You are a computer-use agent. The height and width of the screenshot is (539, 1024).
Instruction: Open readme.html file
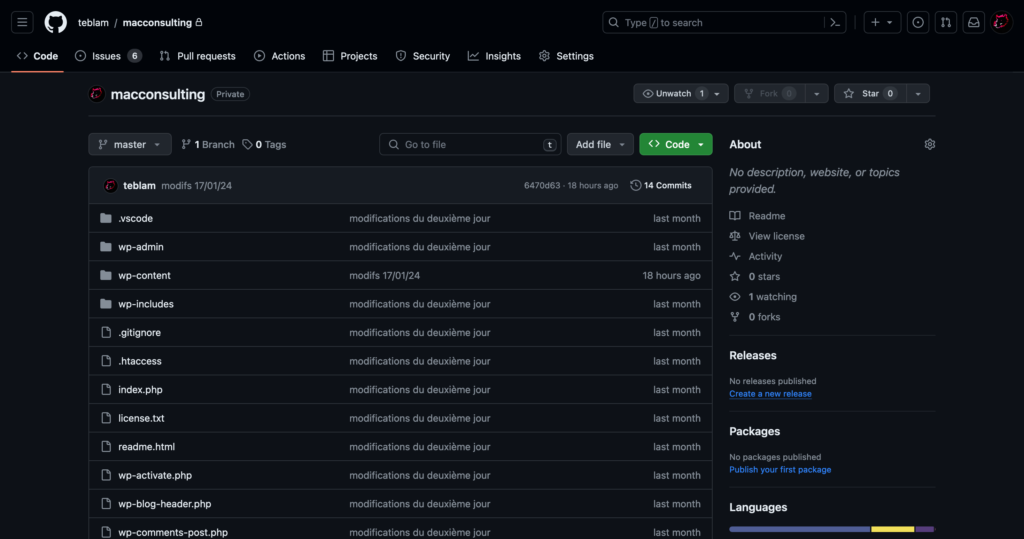pyautogui.click(x=146, y=447)
